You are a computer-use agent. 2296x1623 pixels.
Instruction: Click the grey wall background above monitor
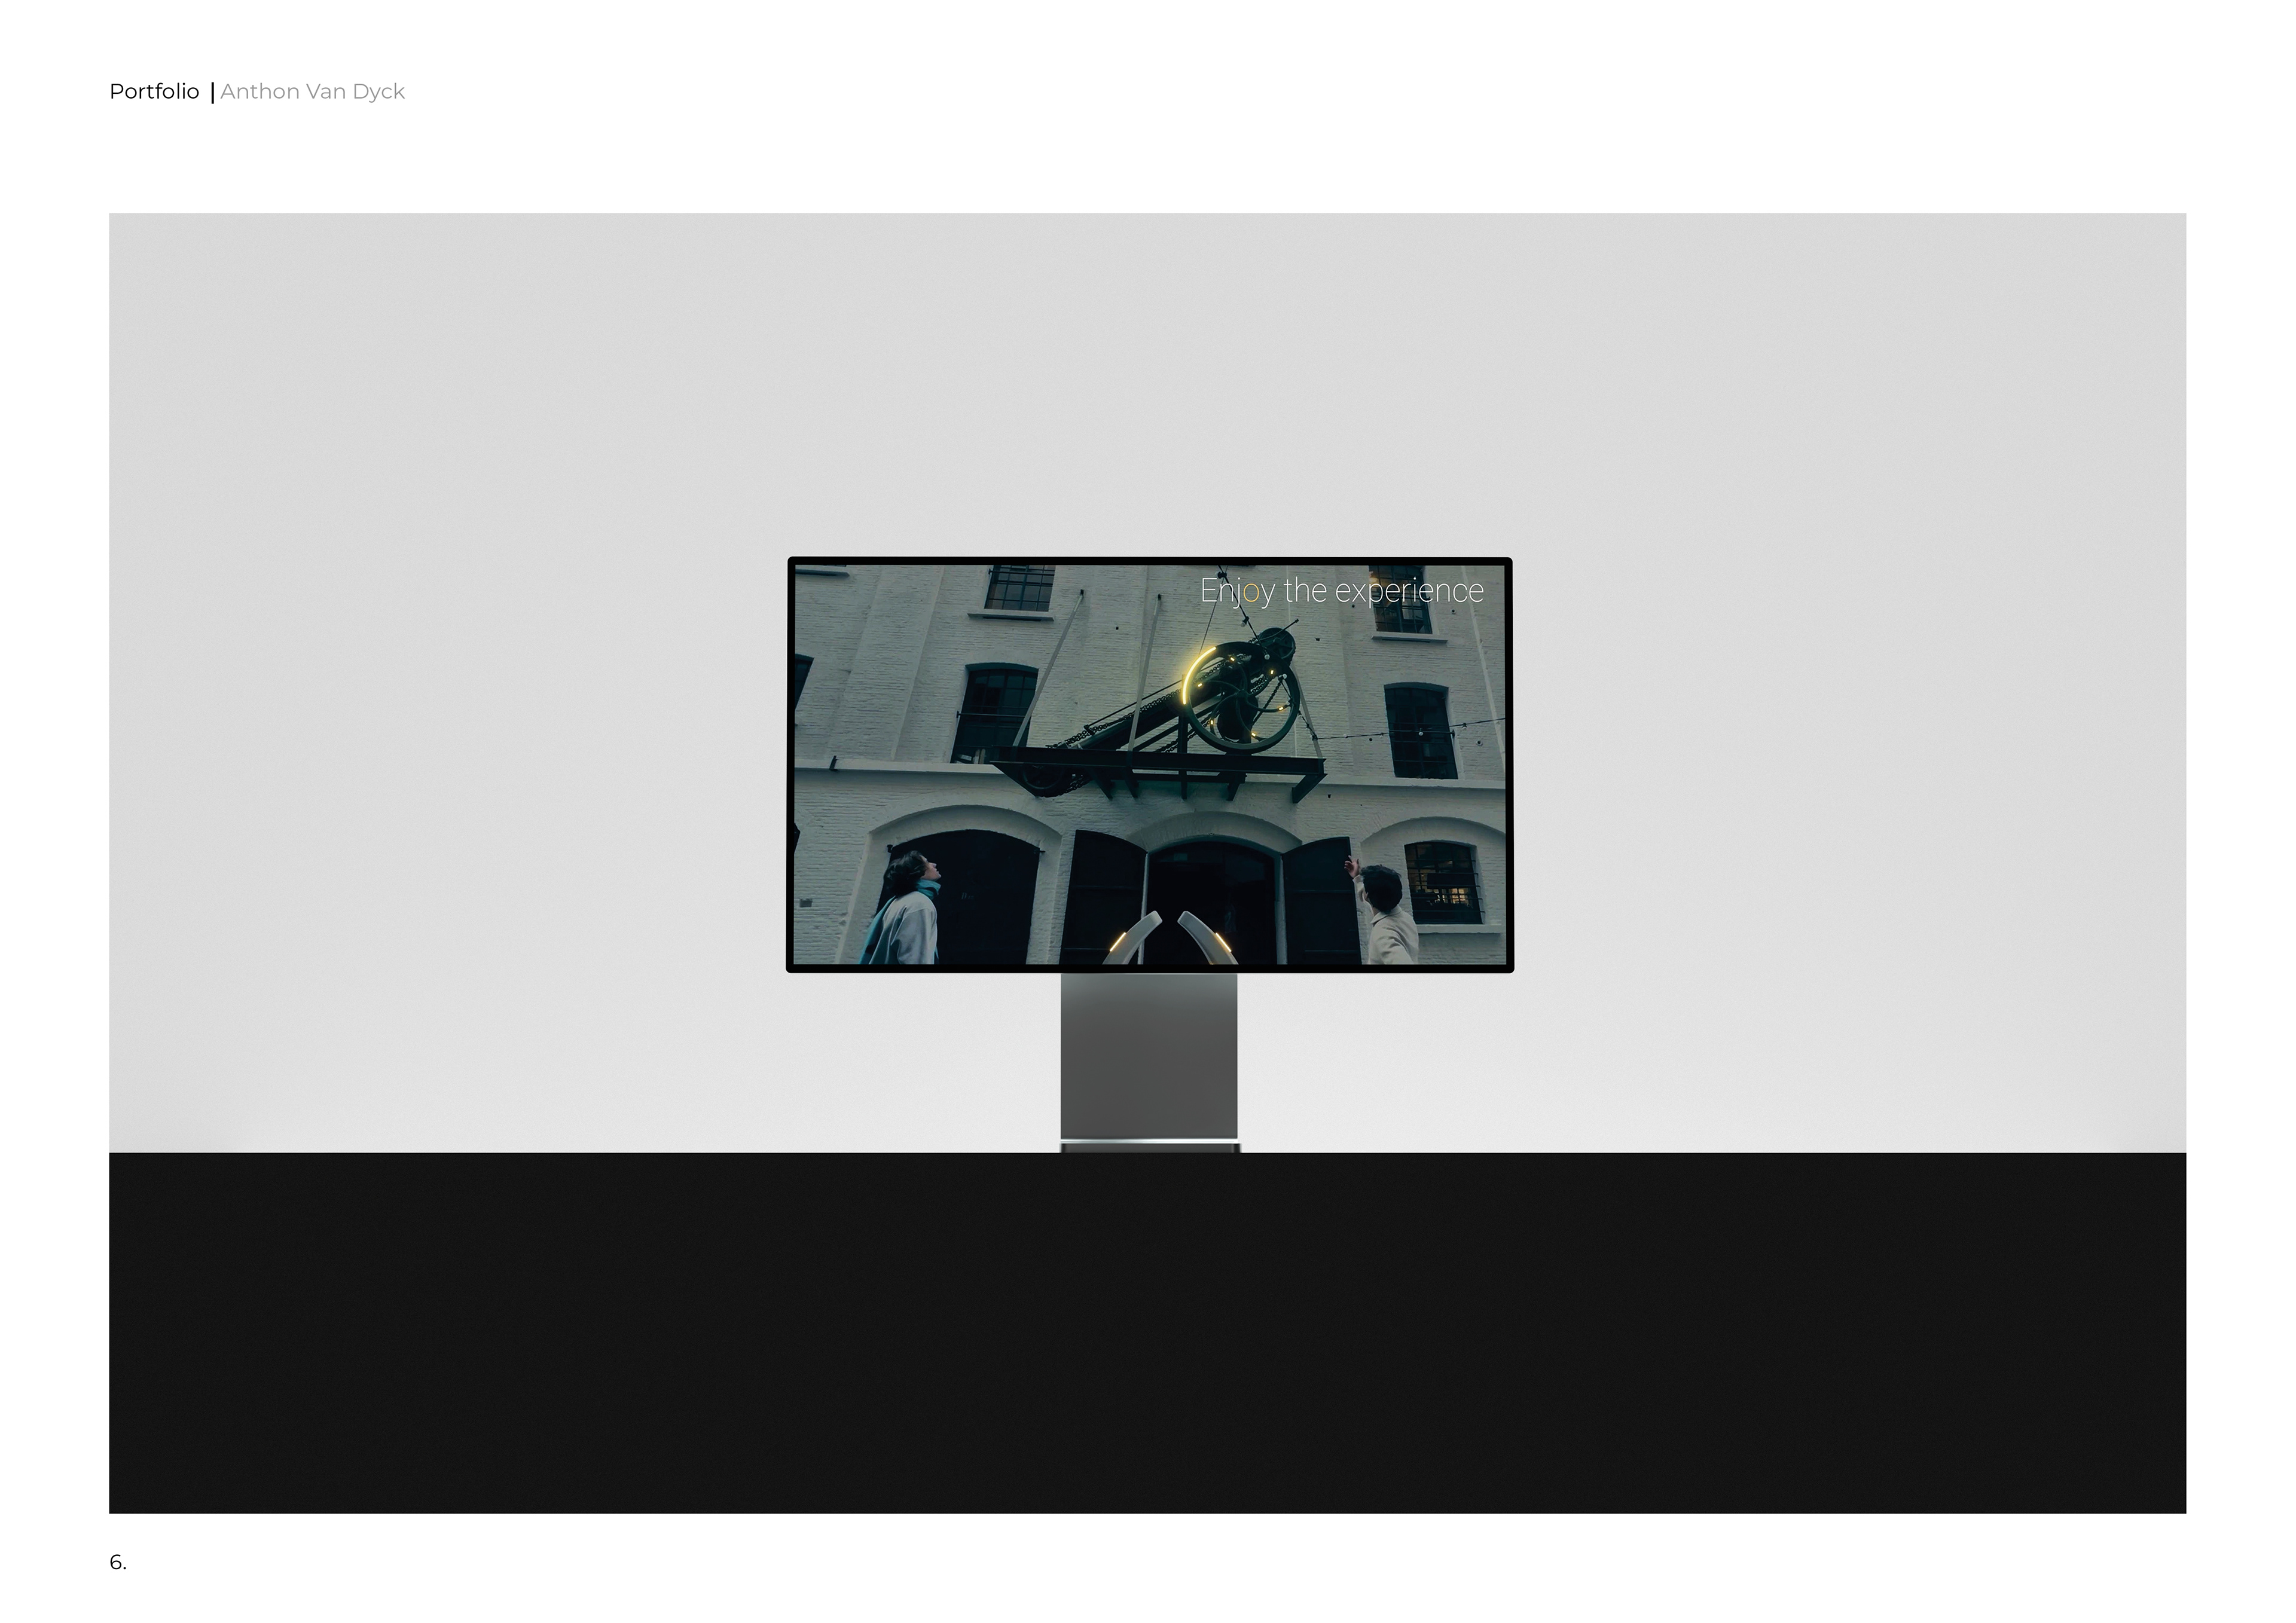point(1147,380)
